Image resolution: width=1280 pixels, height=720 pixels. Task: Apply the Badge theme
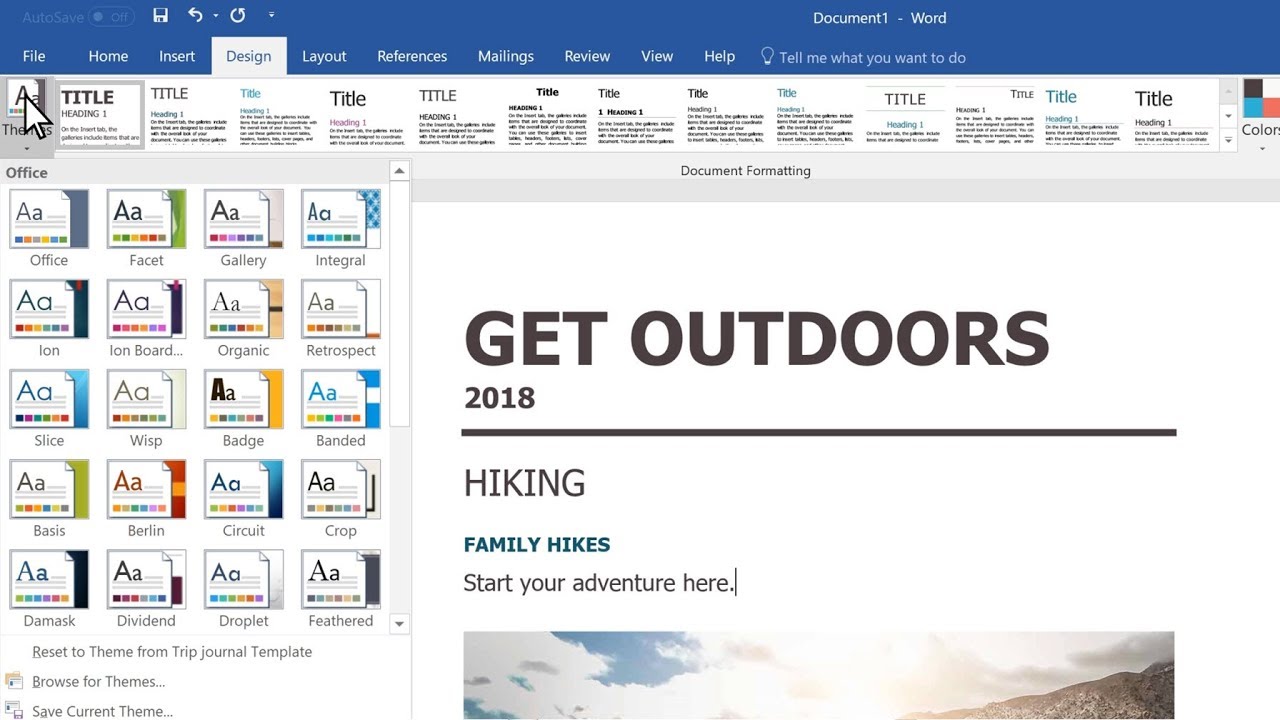(243, 399)
